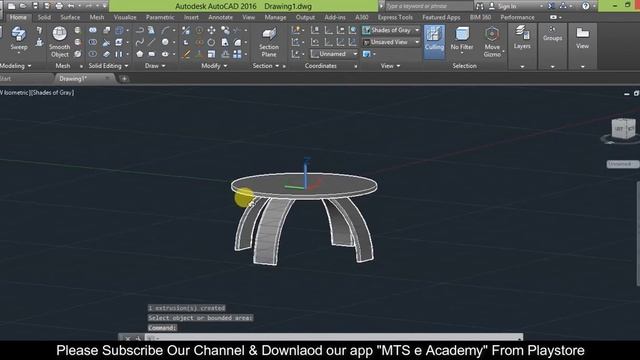The height and width of the screenshot is (360, 640).
Task: Expand the Modeling panel
Action: point(15,66)
